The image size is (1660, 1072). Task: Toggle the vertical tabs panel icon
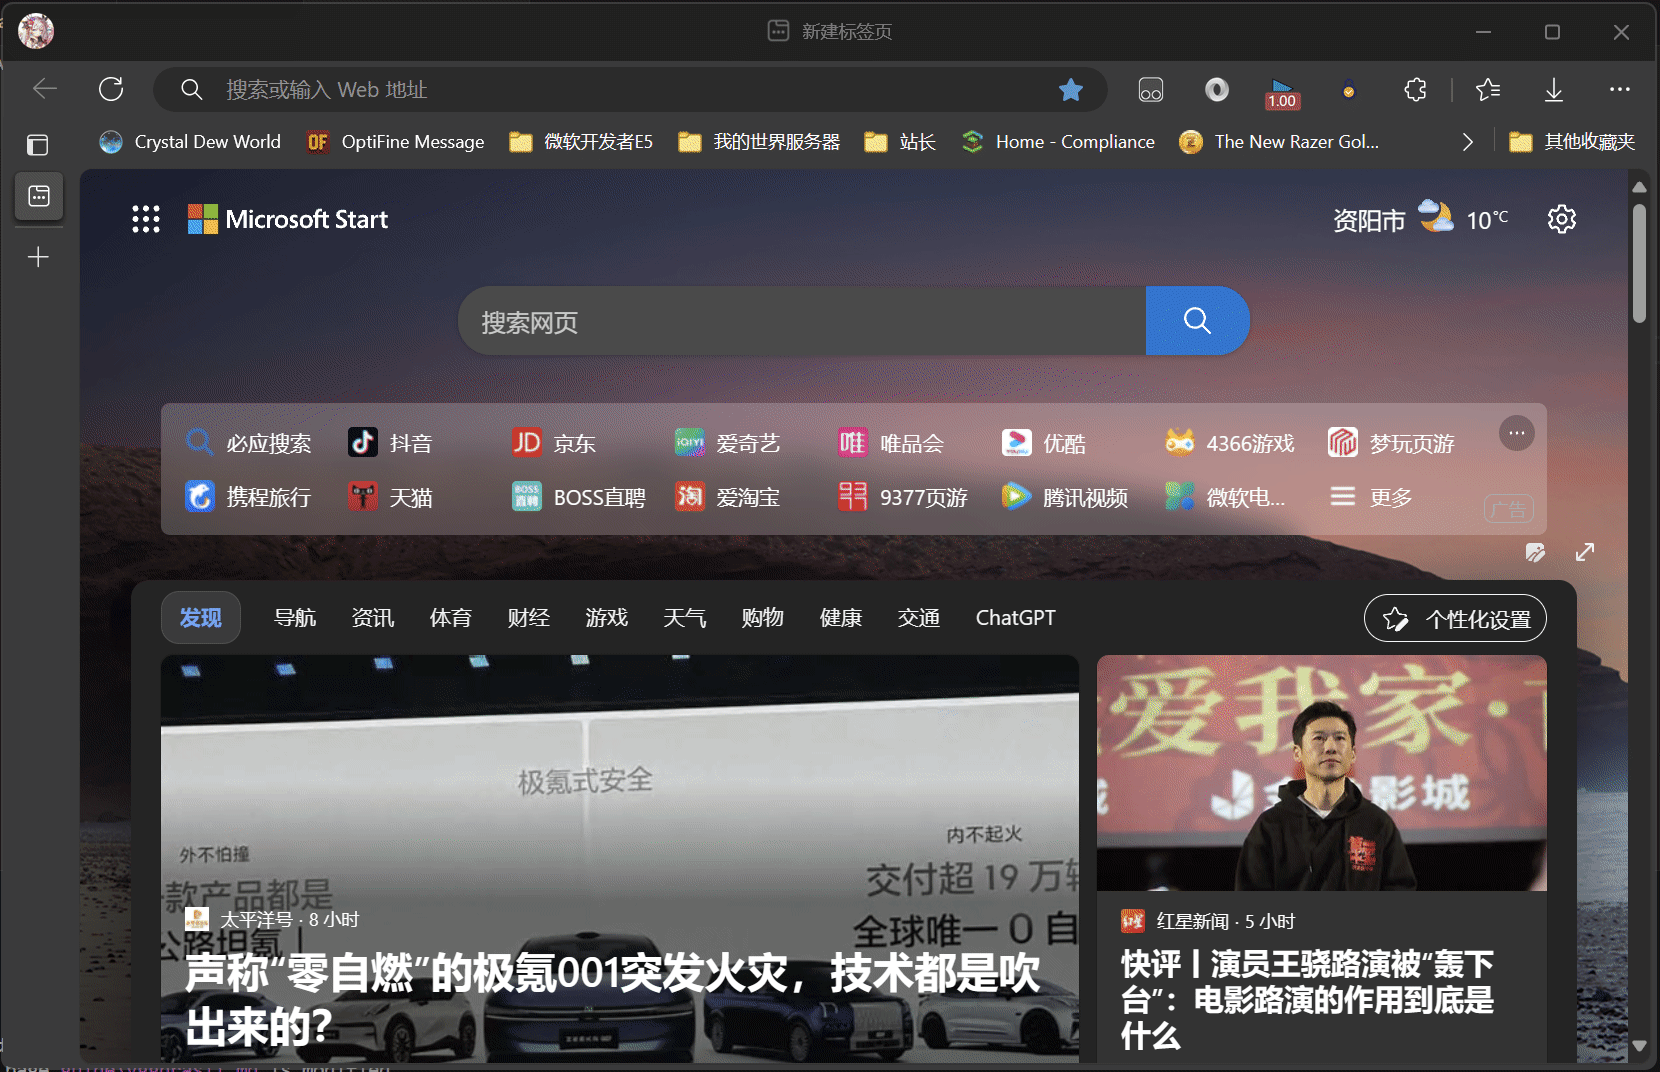pyautogui.click(x=37, y=145)
